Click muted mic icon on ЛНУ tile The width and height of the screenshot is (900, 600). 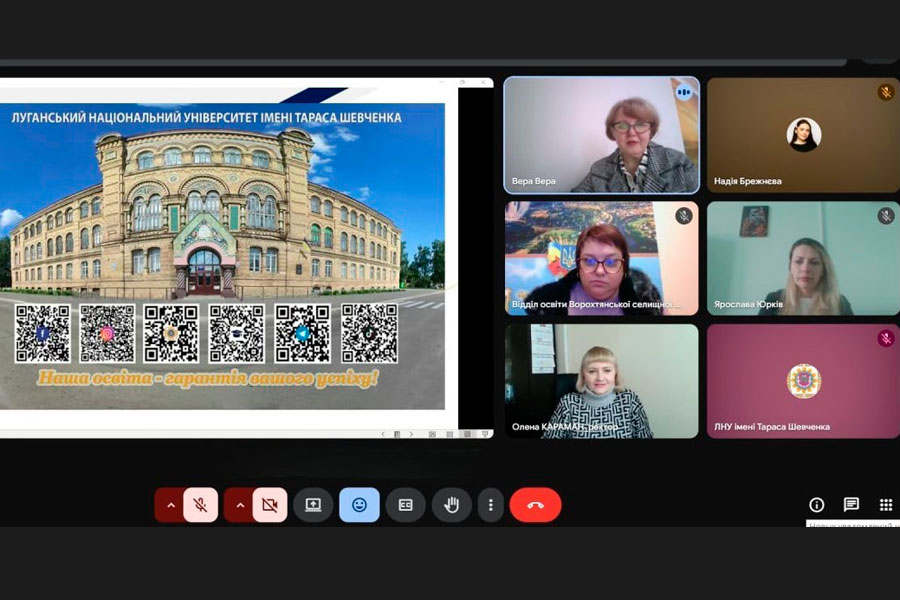point(886,338)
